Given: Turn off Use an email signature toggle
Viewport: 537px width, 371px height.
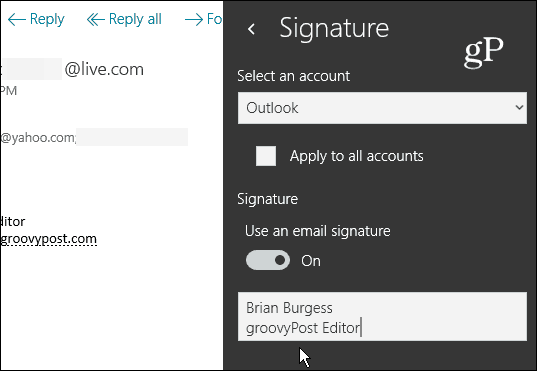Looking at the screenshot, I should [268, 260].
